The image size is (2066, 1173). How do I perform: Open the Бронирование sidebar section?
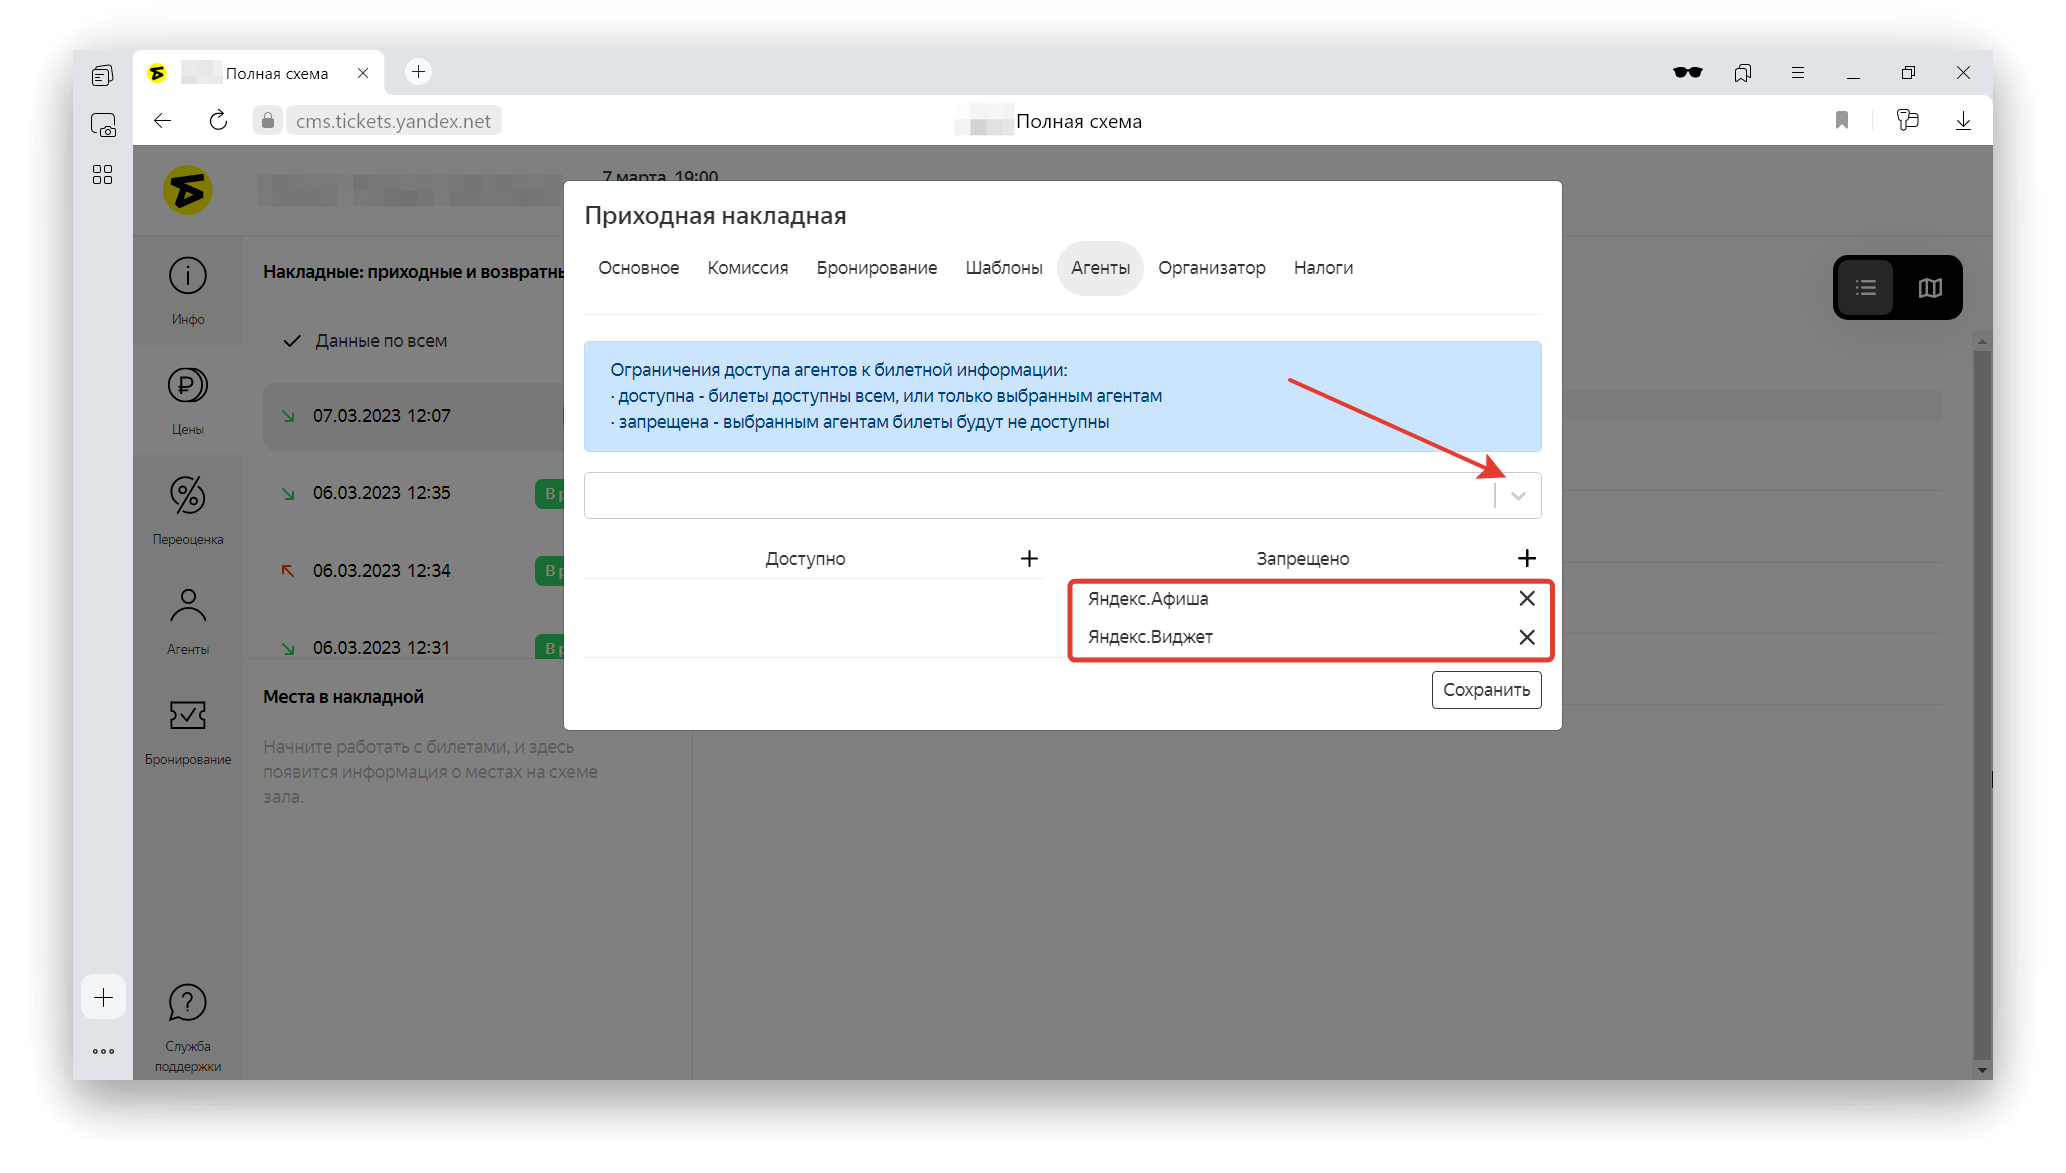(187, 730)
